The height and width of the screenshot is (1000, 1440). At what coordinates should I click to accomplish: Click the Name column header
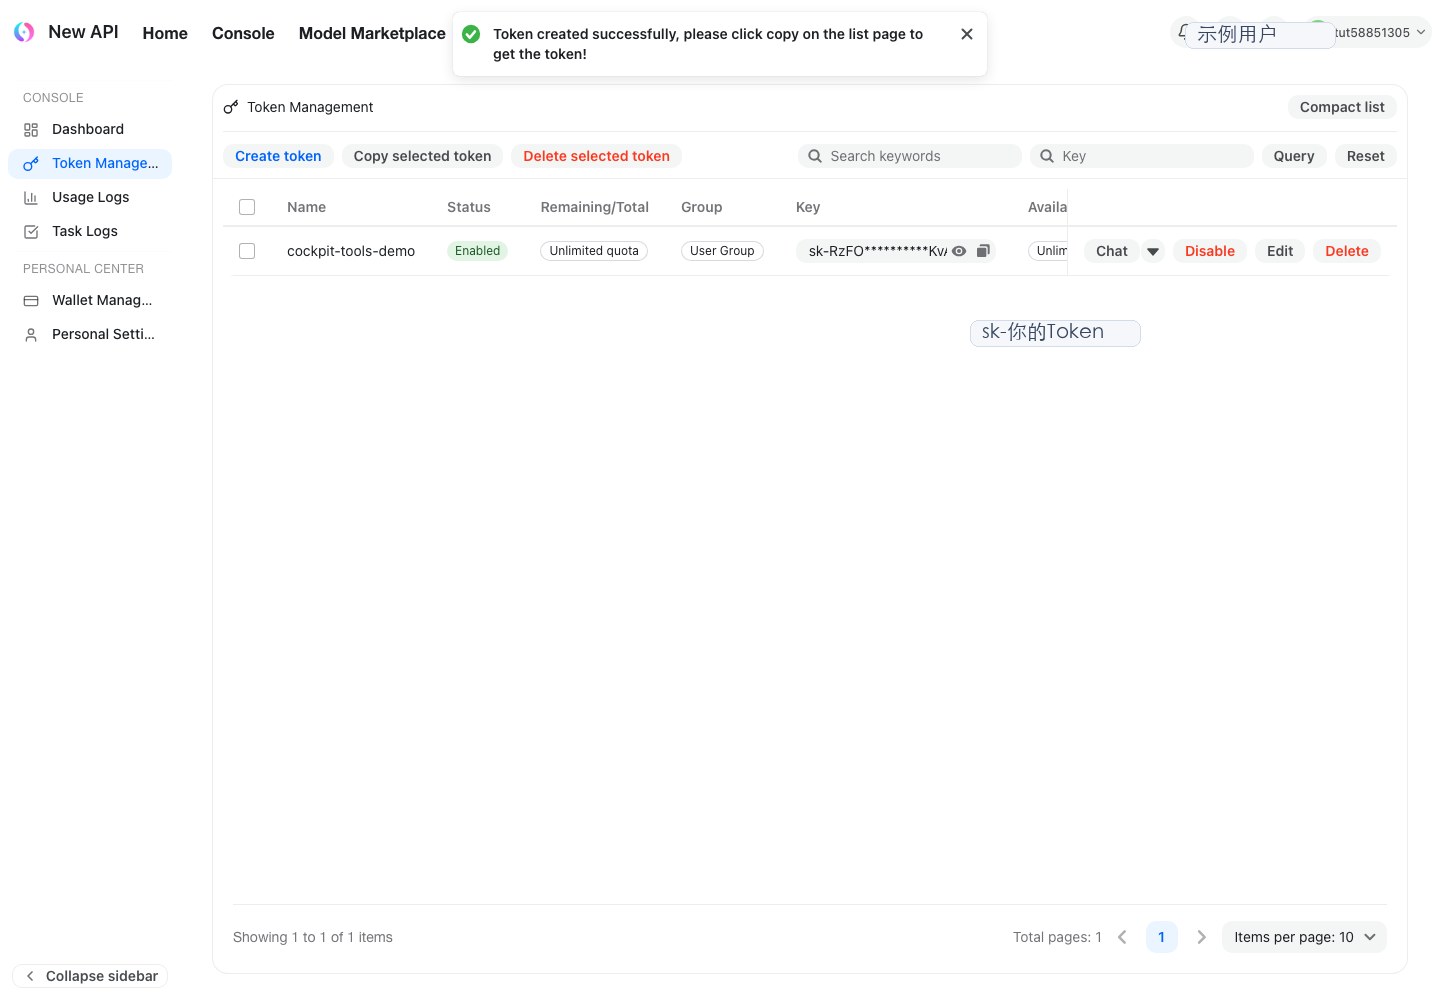(x=306, y=207)
